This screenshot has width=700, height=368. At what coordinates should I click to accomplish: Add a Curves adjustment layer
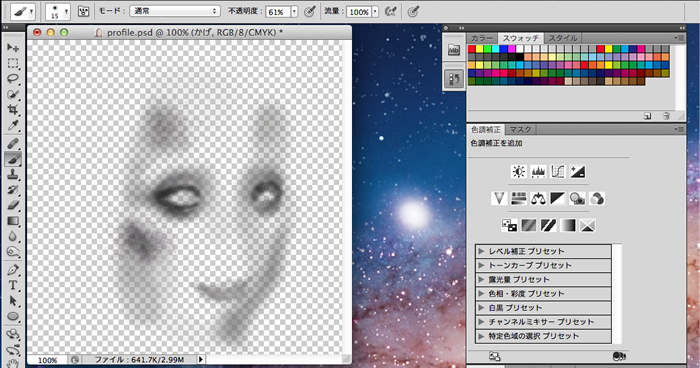558,172
